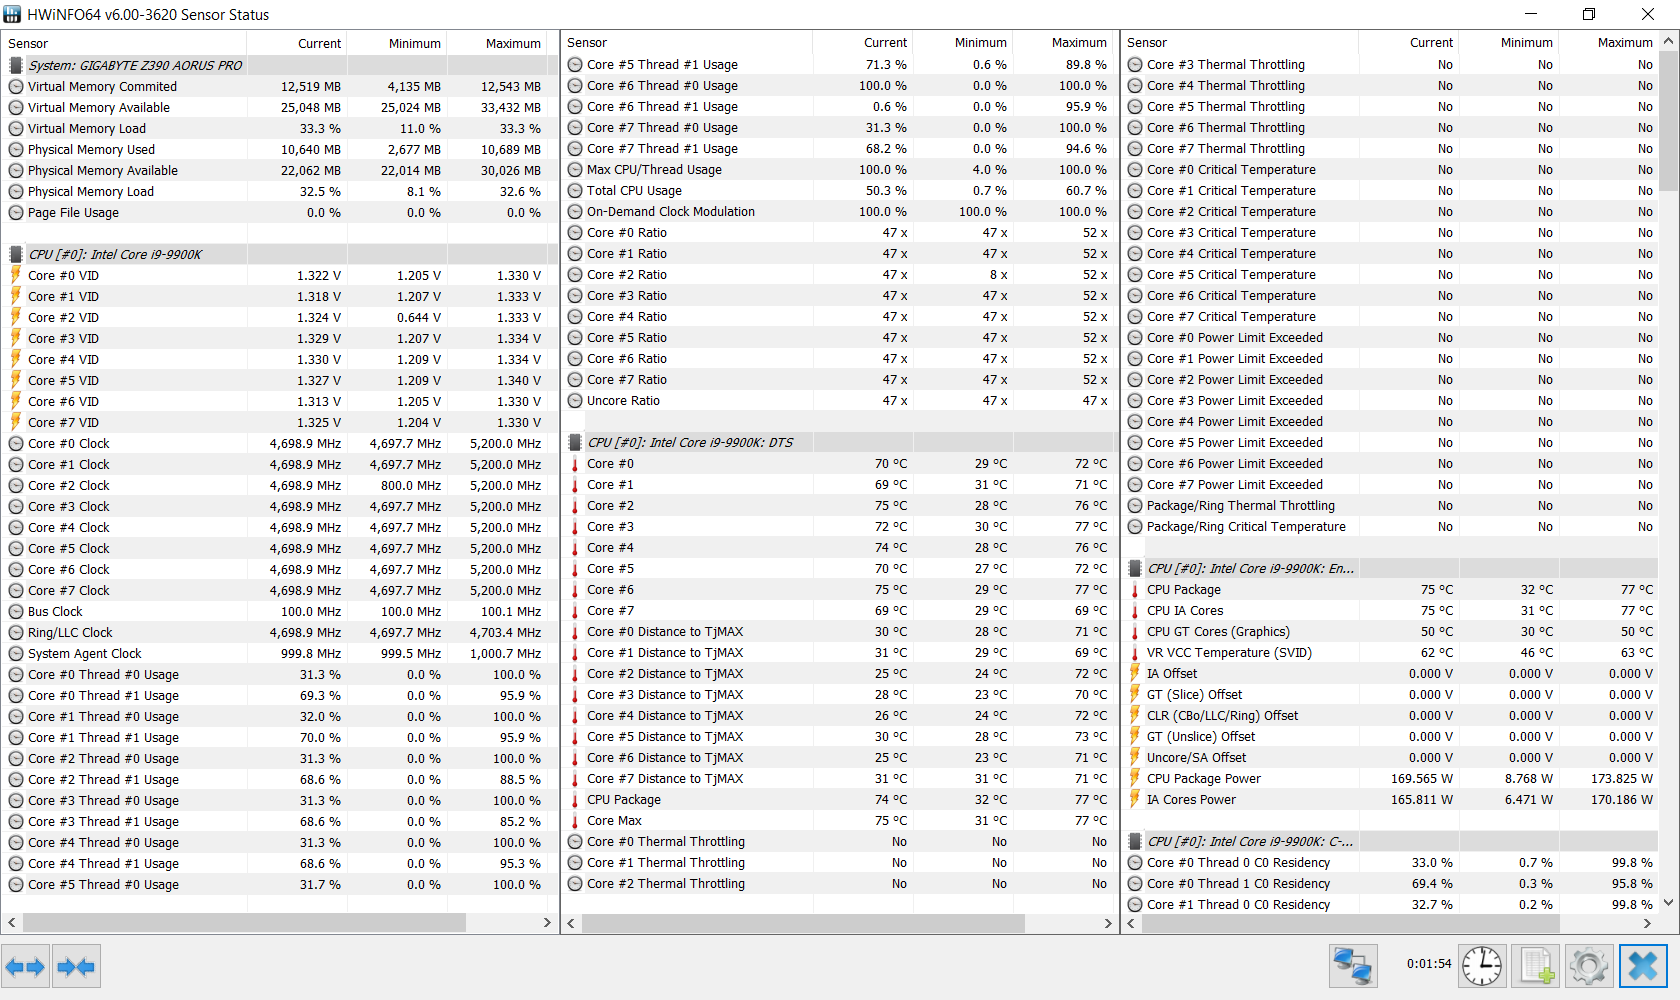Click chip icon beside the i9-9900K: C-... header
Screen dimensions: 1680x1000
(1135, 841)
